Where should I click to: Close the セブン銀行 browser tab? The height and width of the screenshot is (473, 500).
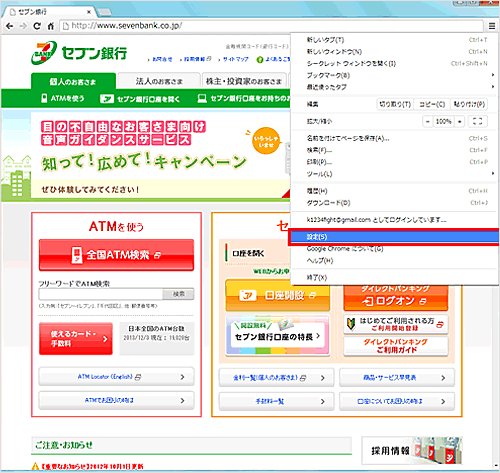coord(89,12)
